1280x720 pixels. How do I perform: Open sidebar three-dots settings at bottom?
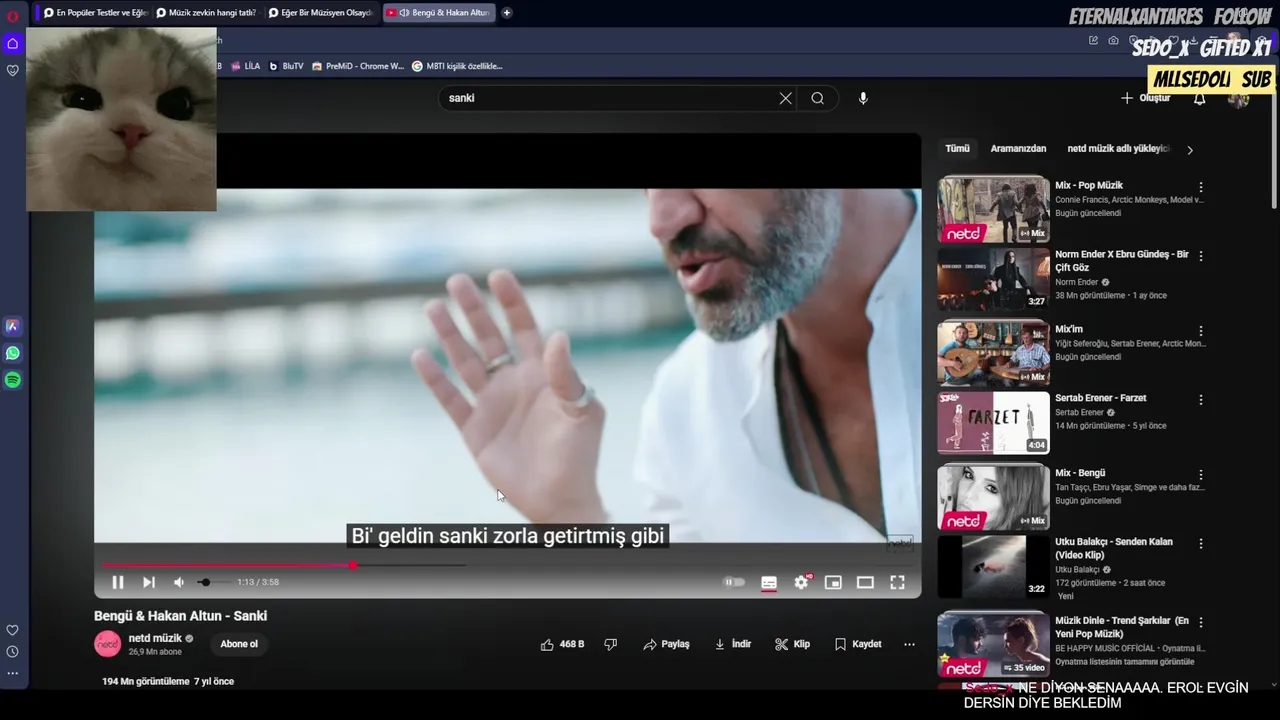coord(13,673)
